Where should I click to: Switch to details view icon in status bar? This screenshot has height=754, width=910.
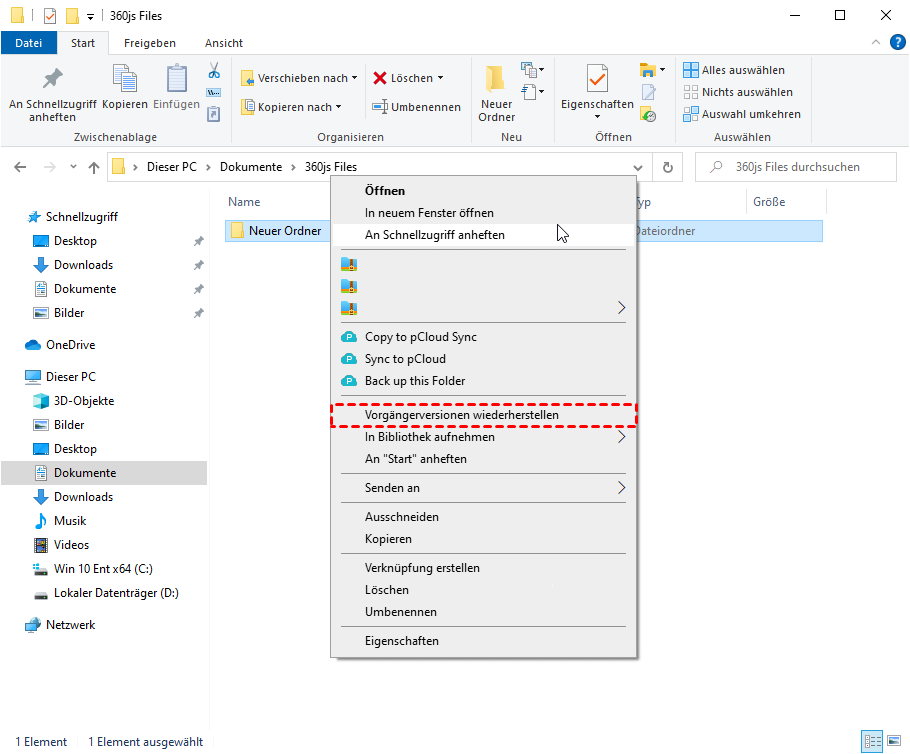pyautogui.click(x=872, y=741)
